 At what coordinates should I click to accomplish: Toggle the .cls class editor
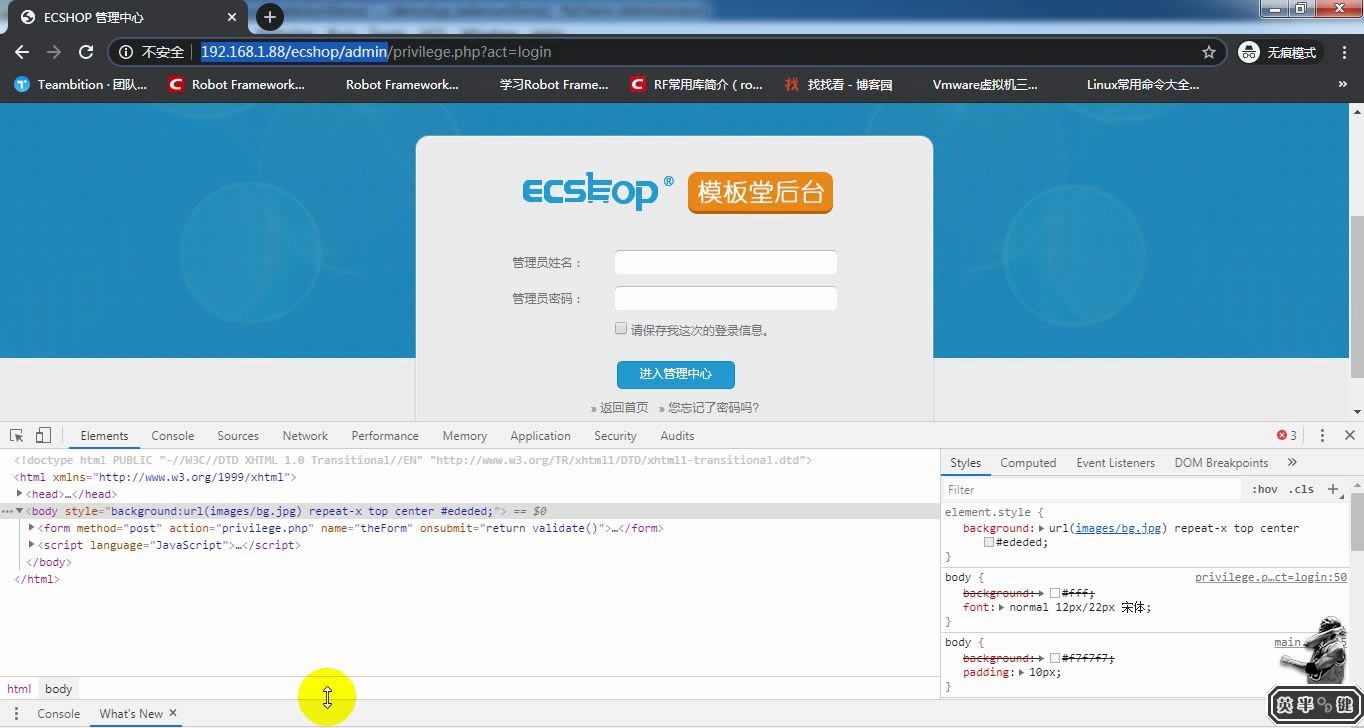pyautogui.click(x=1302, y=490)
